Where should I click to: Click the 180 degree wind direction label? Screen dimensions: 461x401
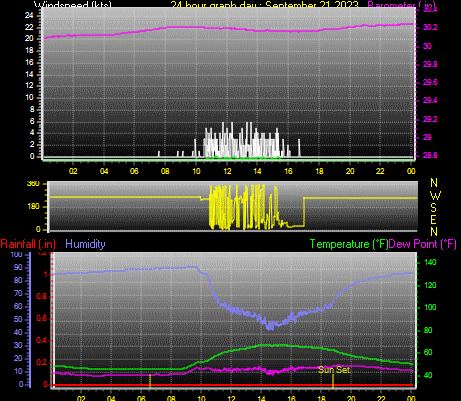tap(33, 206)
